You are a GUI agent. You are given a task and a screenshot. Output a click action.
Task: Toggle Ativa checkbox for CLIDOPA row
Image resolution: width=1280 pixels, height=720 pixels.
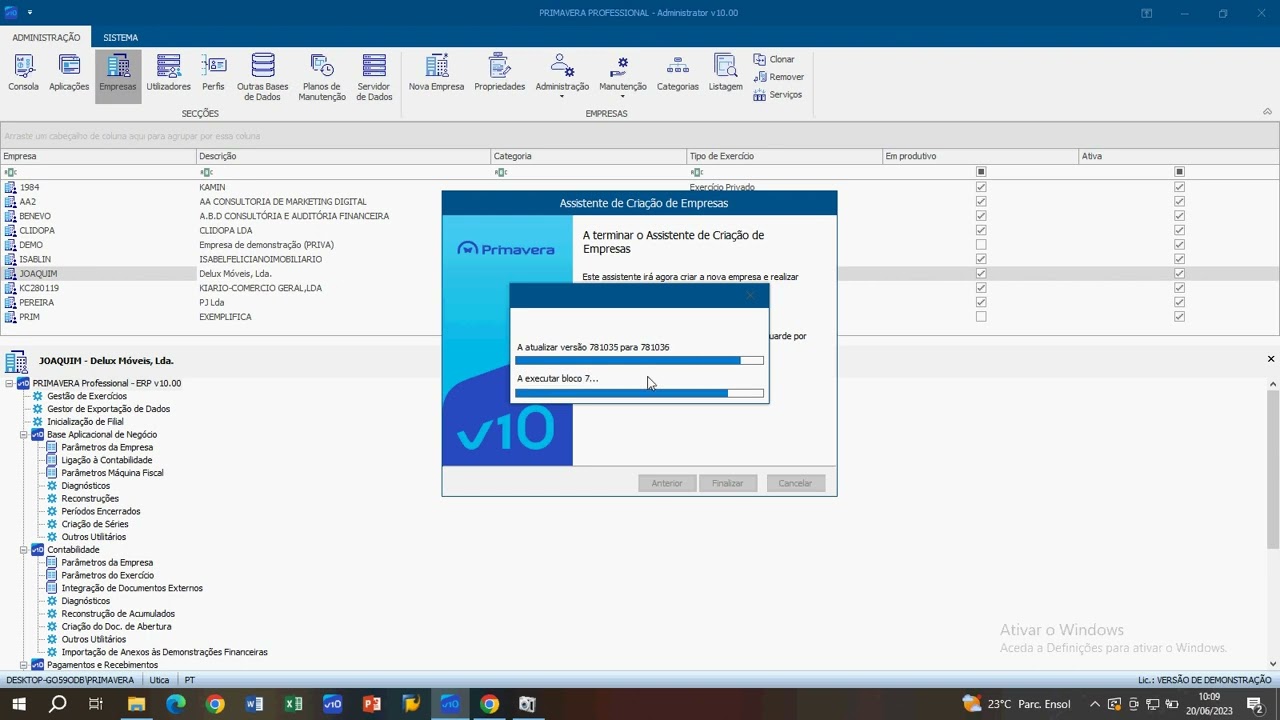1180,231
